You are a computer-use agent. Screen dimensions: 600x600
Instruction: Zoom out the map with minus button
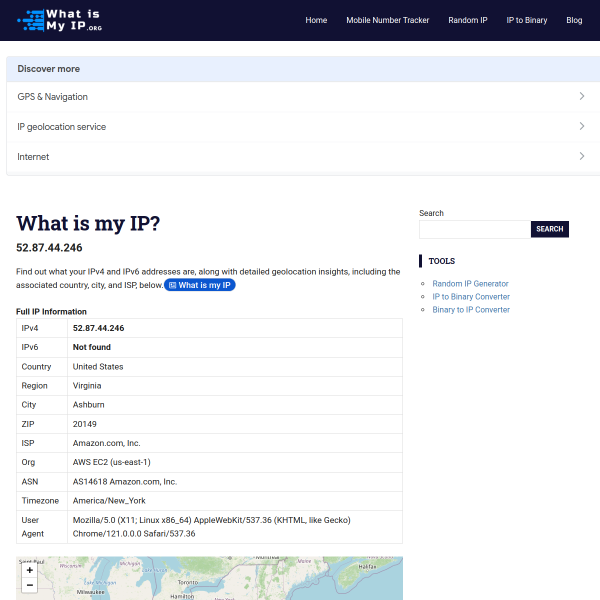pyautogui.click(x=29, y=585)
